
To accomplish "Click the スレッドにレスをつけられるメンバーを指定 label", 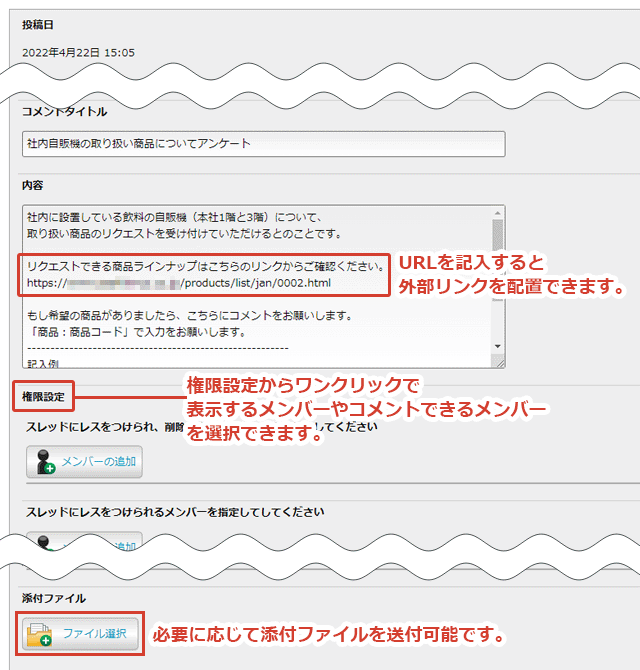I will coord(175,512).
